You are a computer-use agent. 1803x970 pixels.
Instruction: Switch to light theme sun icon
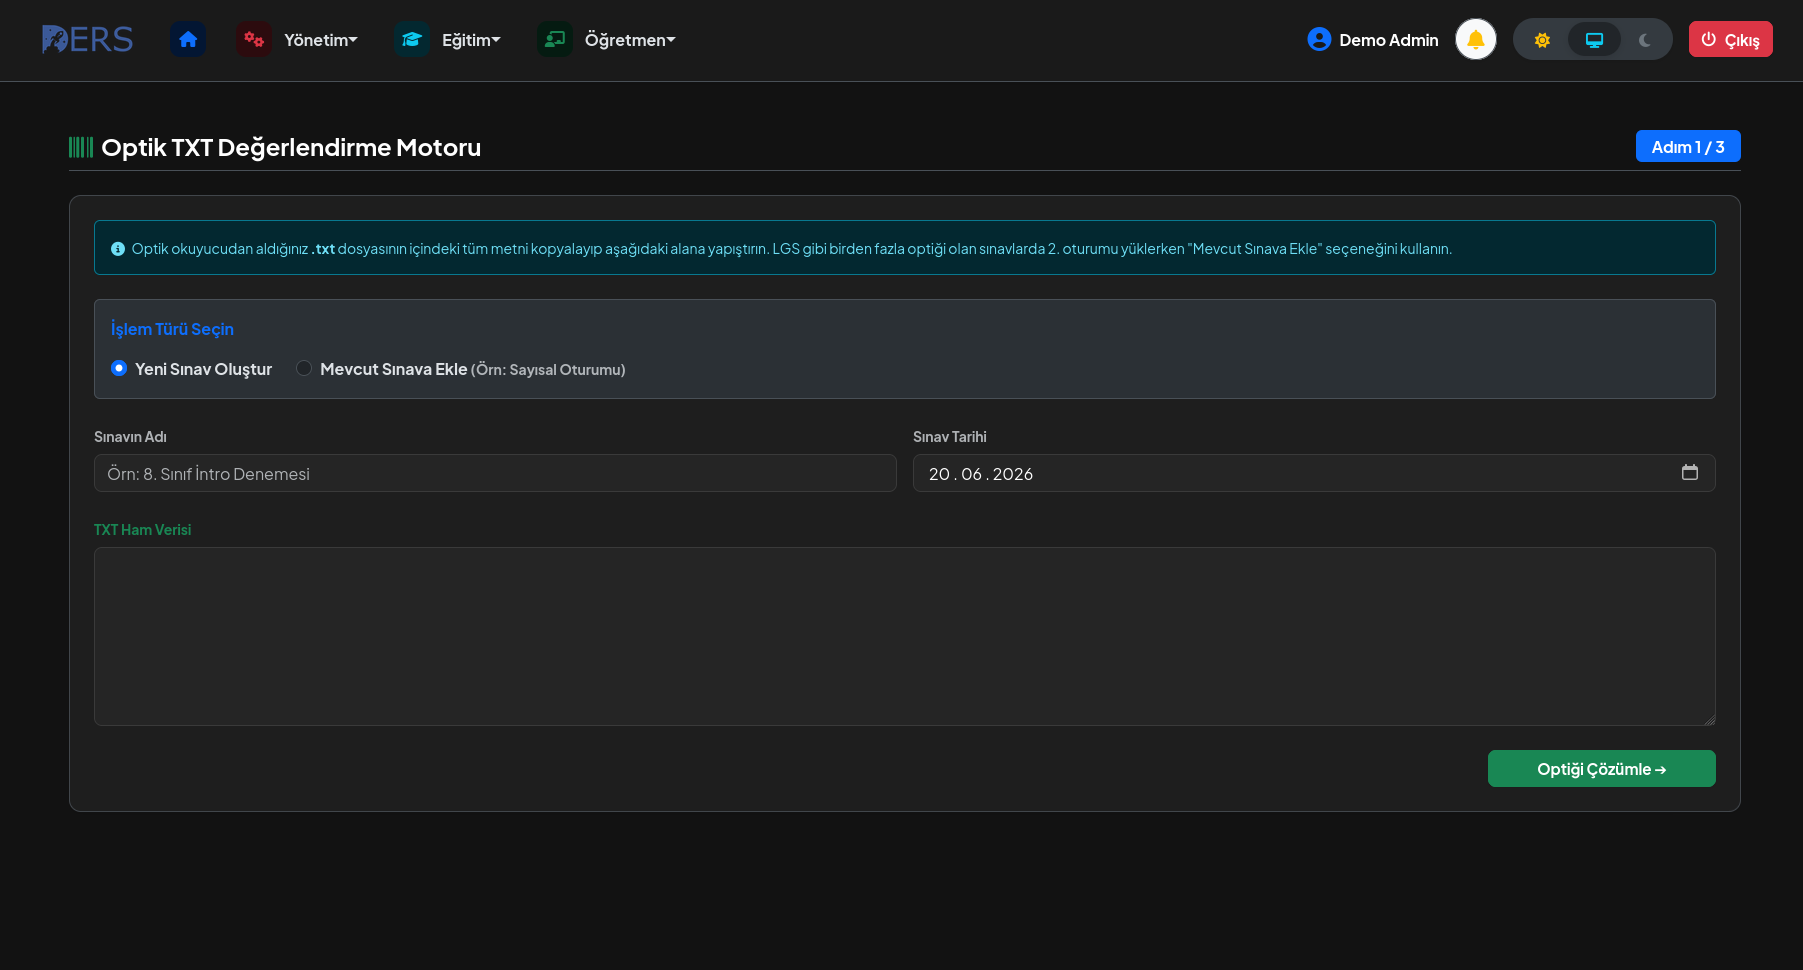pos(1542,40)
